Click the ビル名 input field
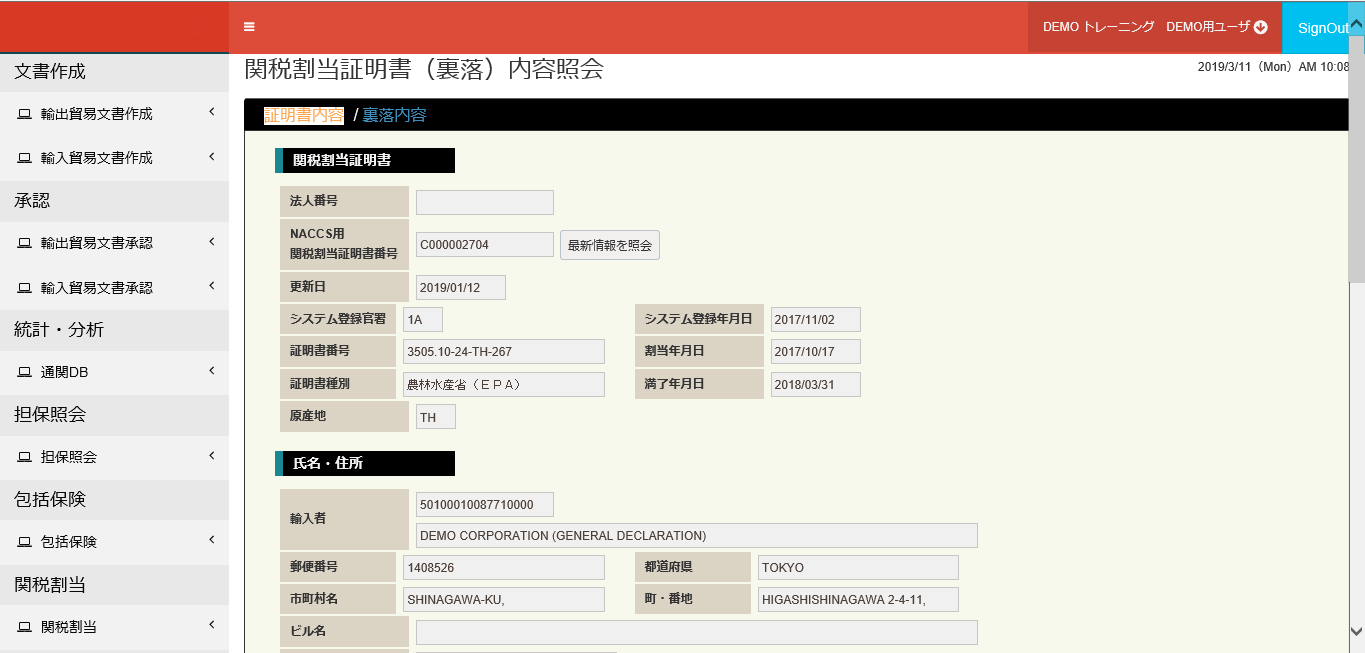1365x653 pixels. coord(696,632)
